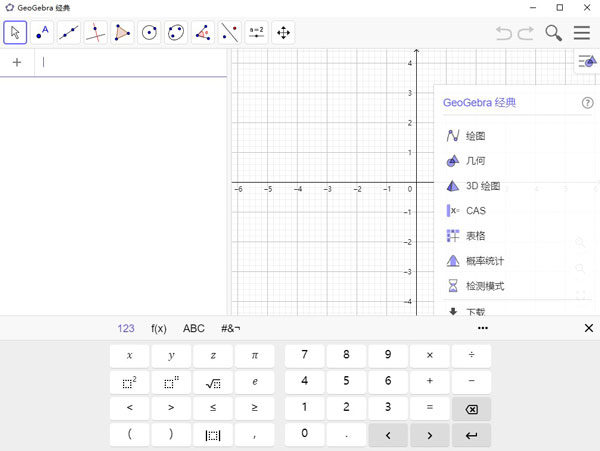
Task: Choose the Line through two points tool
Action: pos(69,33)
